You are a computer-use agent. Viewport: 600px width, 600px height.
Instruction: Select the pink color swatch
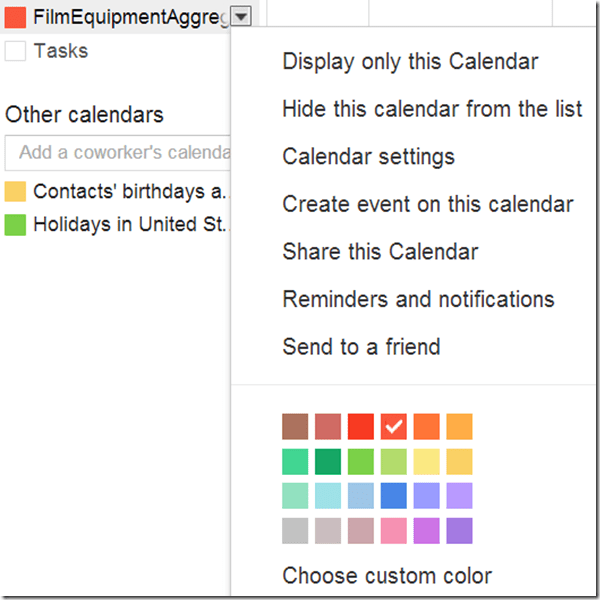[x=393, y=531]
